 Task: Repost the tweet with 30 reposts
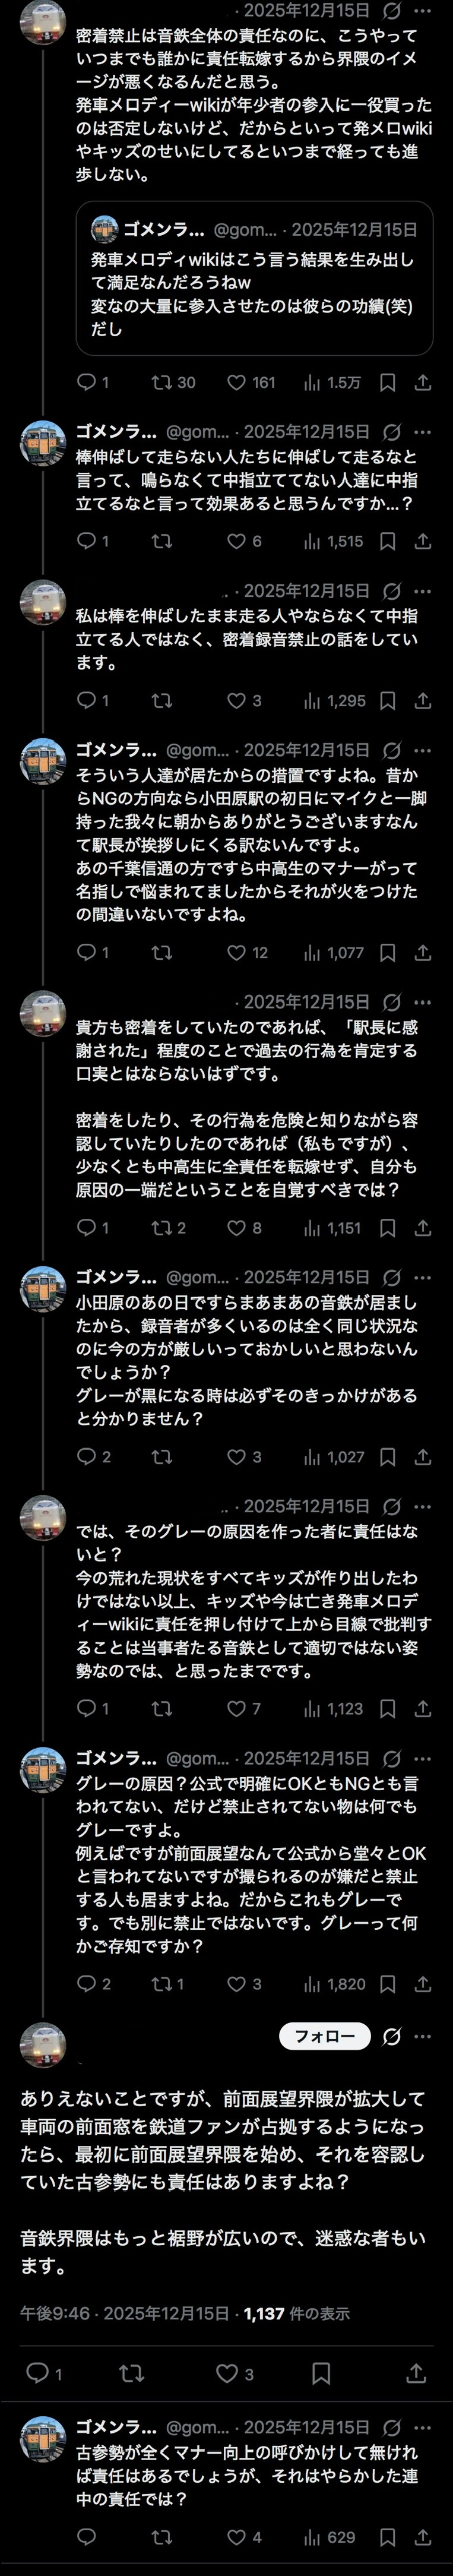click(x=160, y=382)
